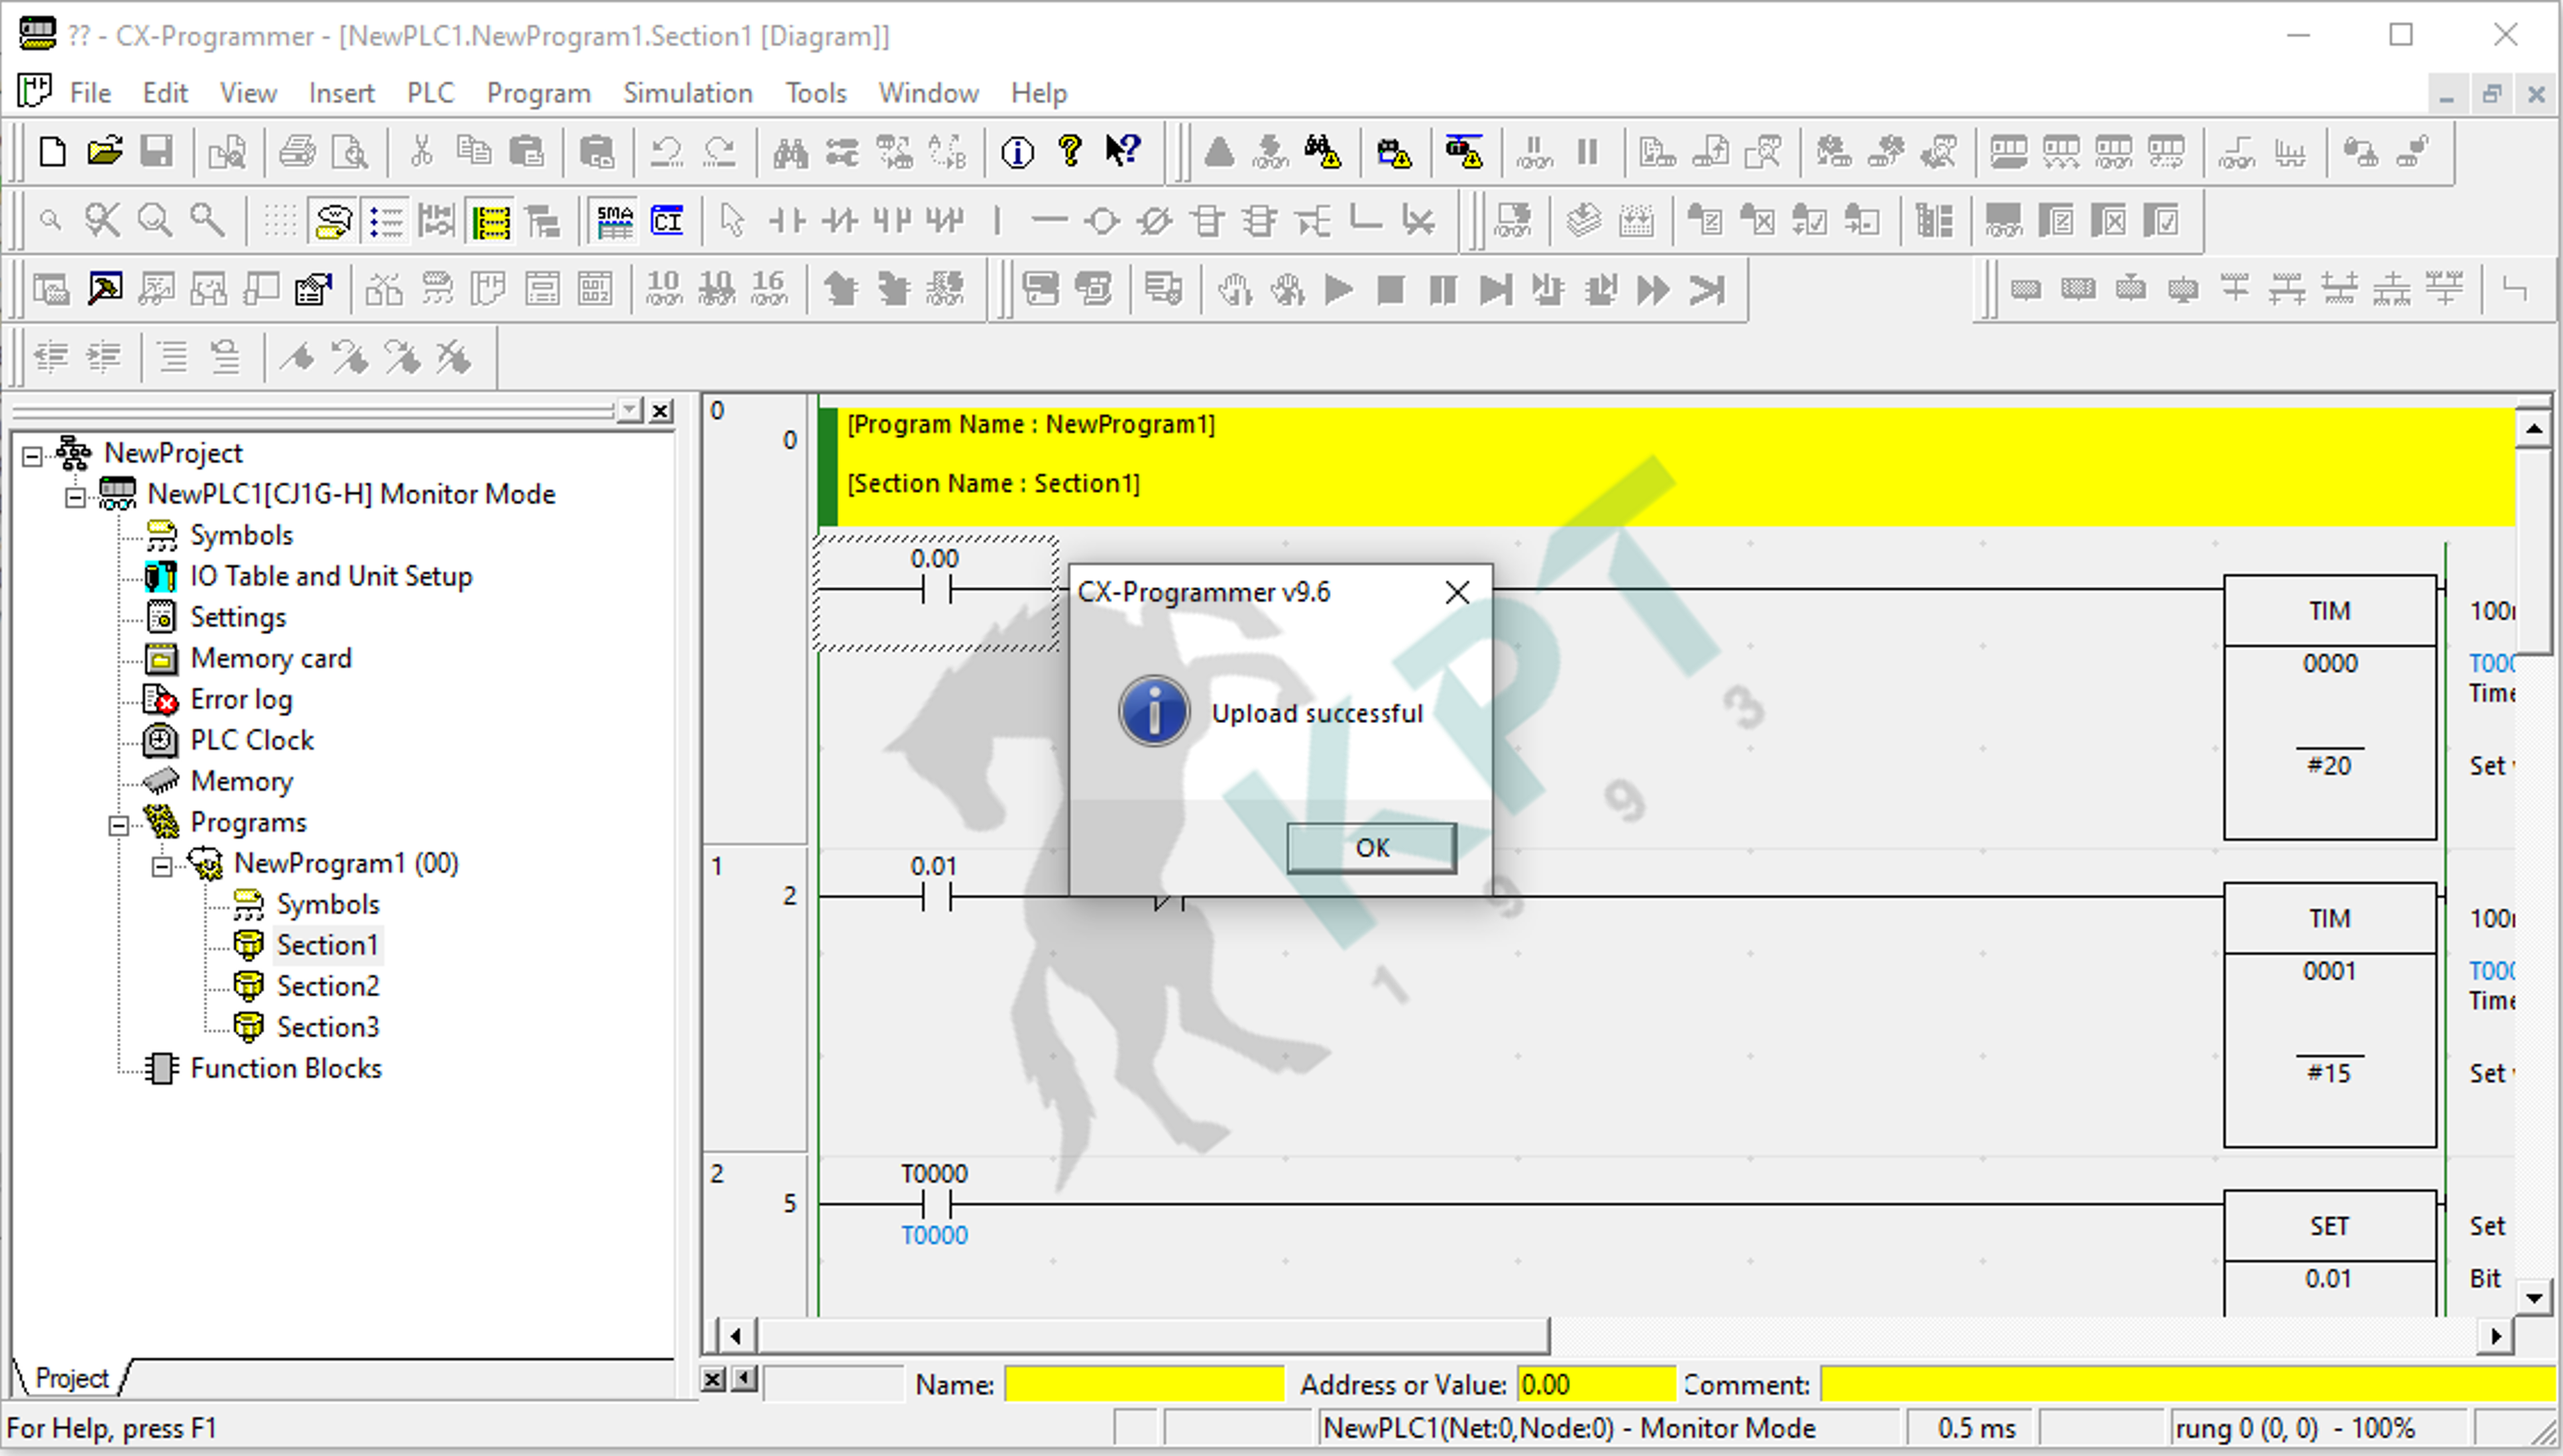The width and height of the screenshot is (2563, 1456).
Task: Click the Continuous Step Run double-arrow button
Action: pyautogui.click(x=1652, y=290)
